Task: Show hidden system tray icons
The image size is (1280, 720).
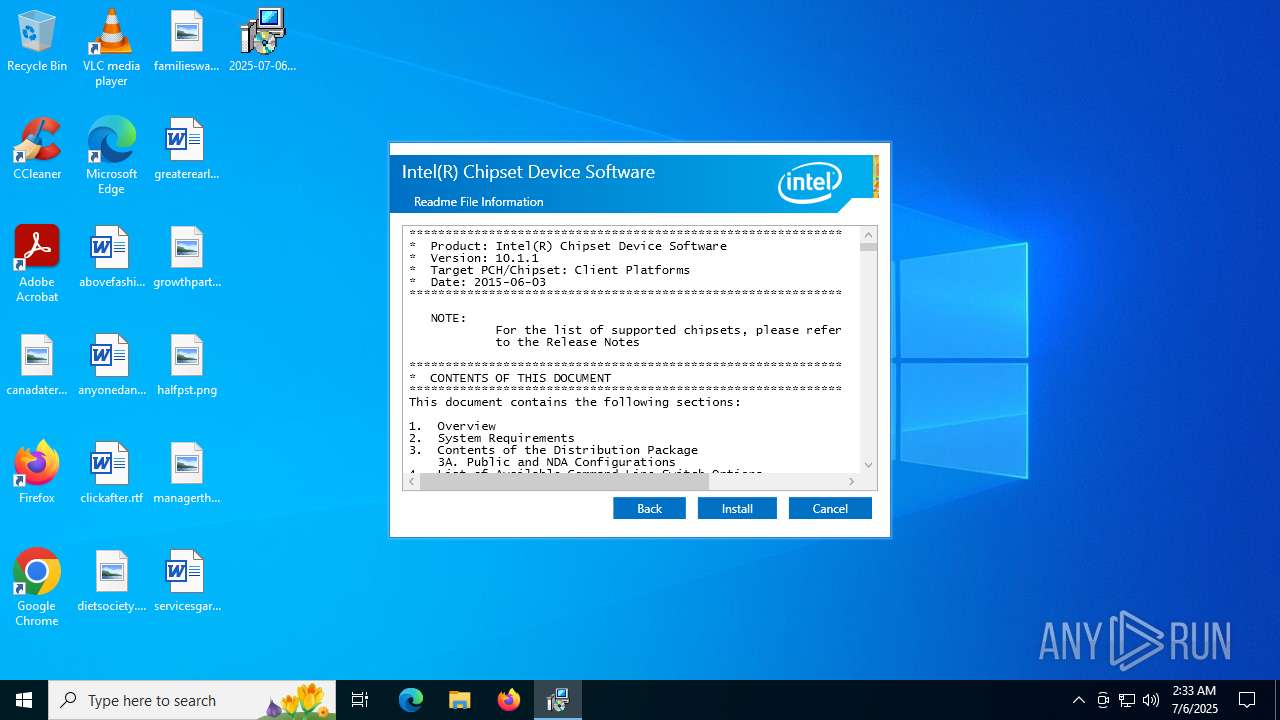Action: (x=1078, y=700)
